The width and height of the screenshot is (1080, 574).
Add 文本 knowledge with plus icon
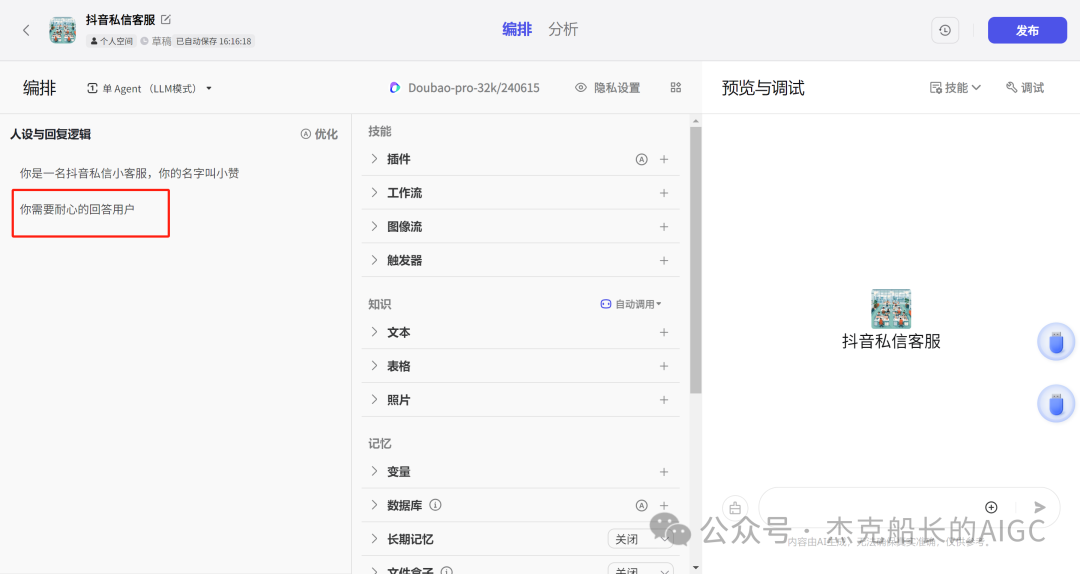click(x=664, y=332)
